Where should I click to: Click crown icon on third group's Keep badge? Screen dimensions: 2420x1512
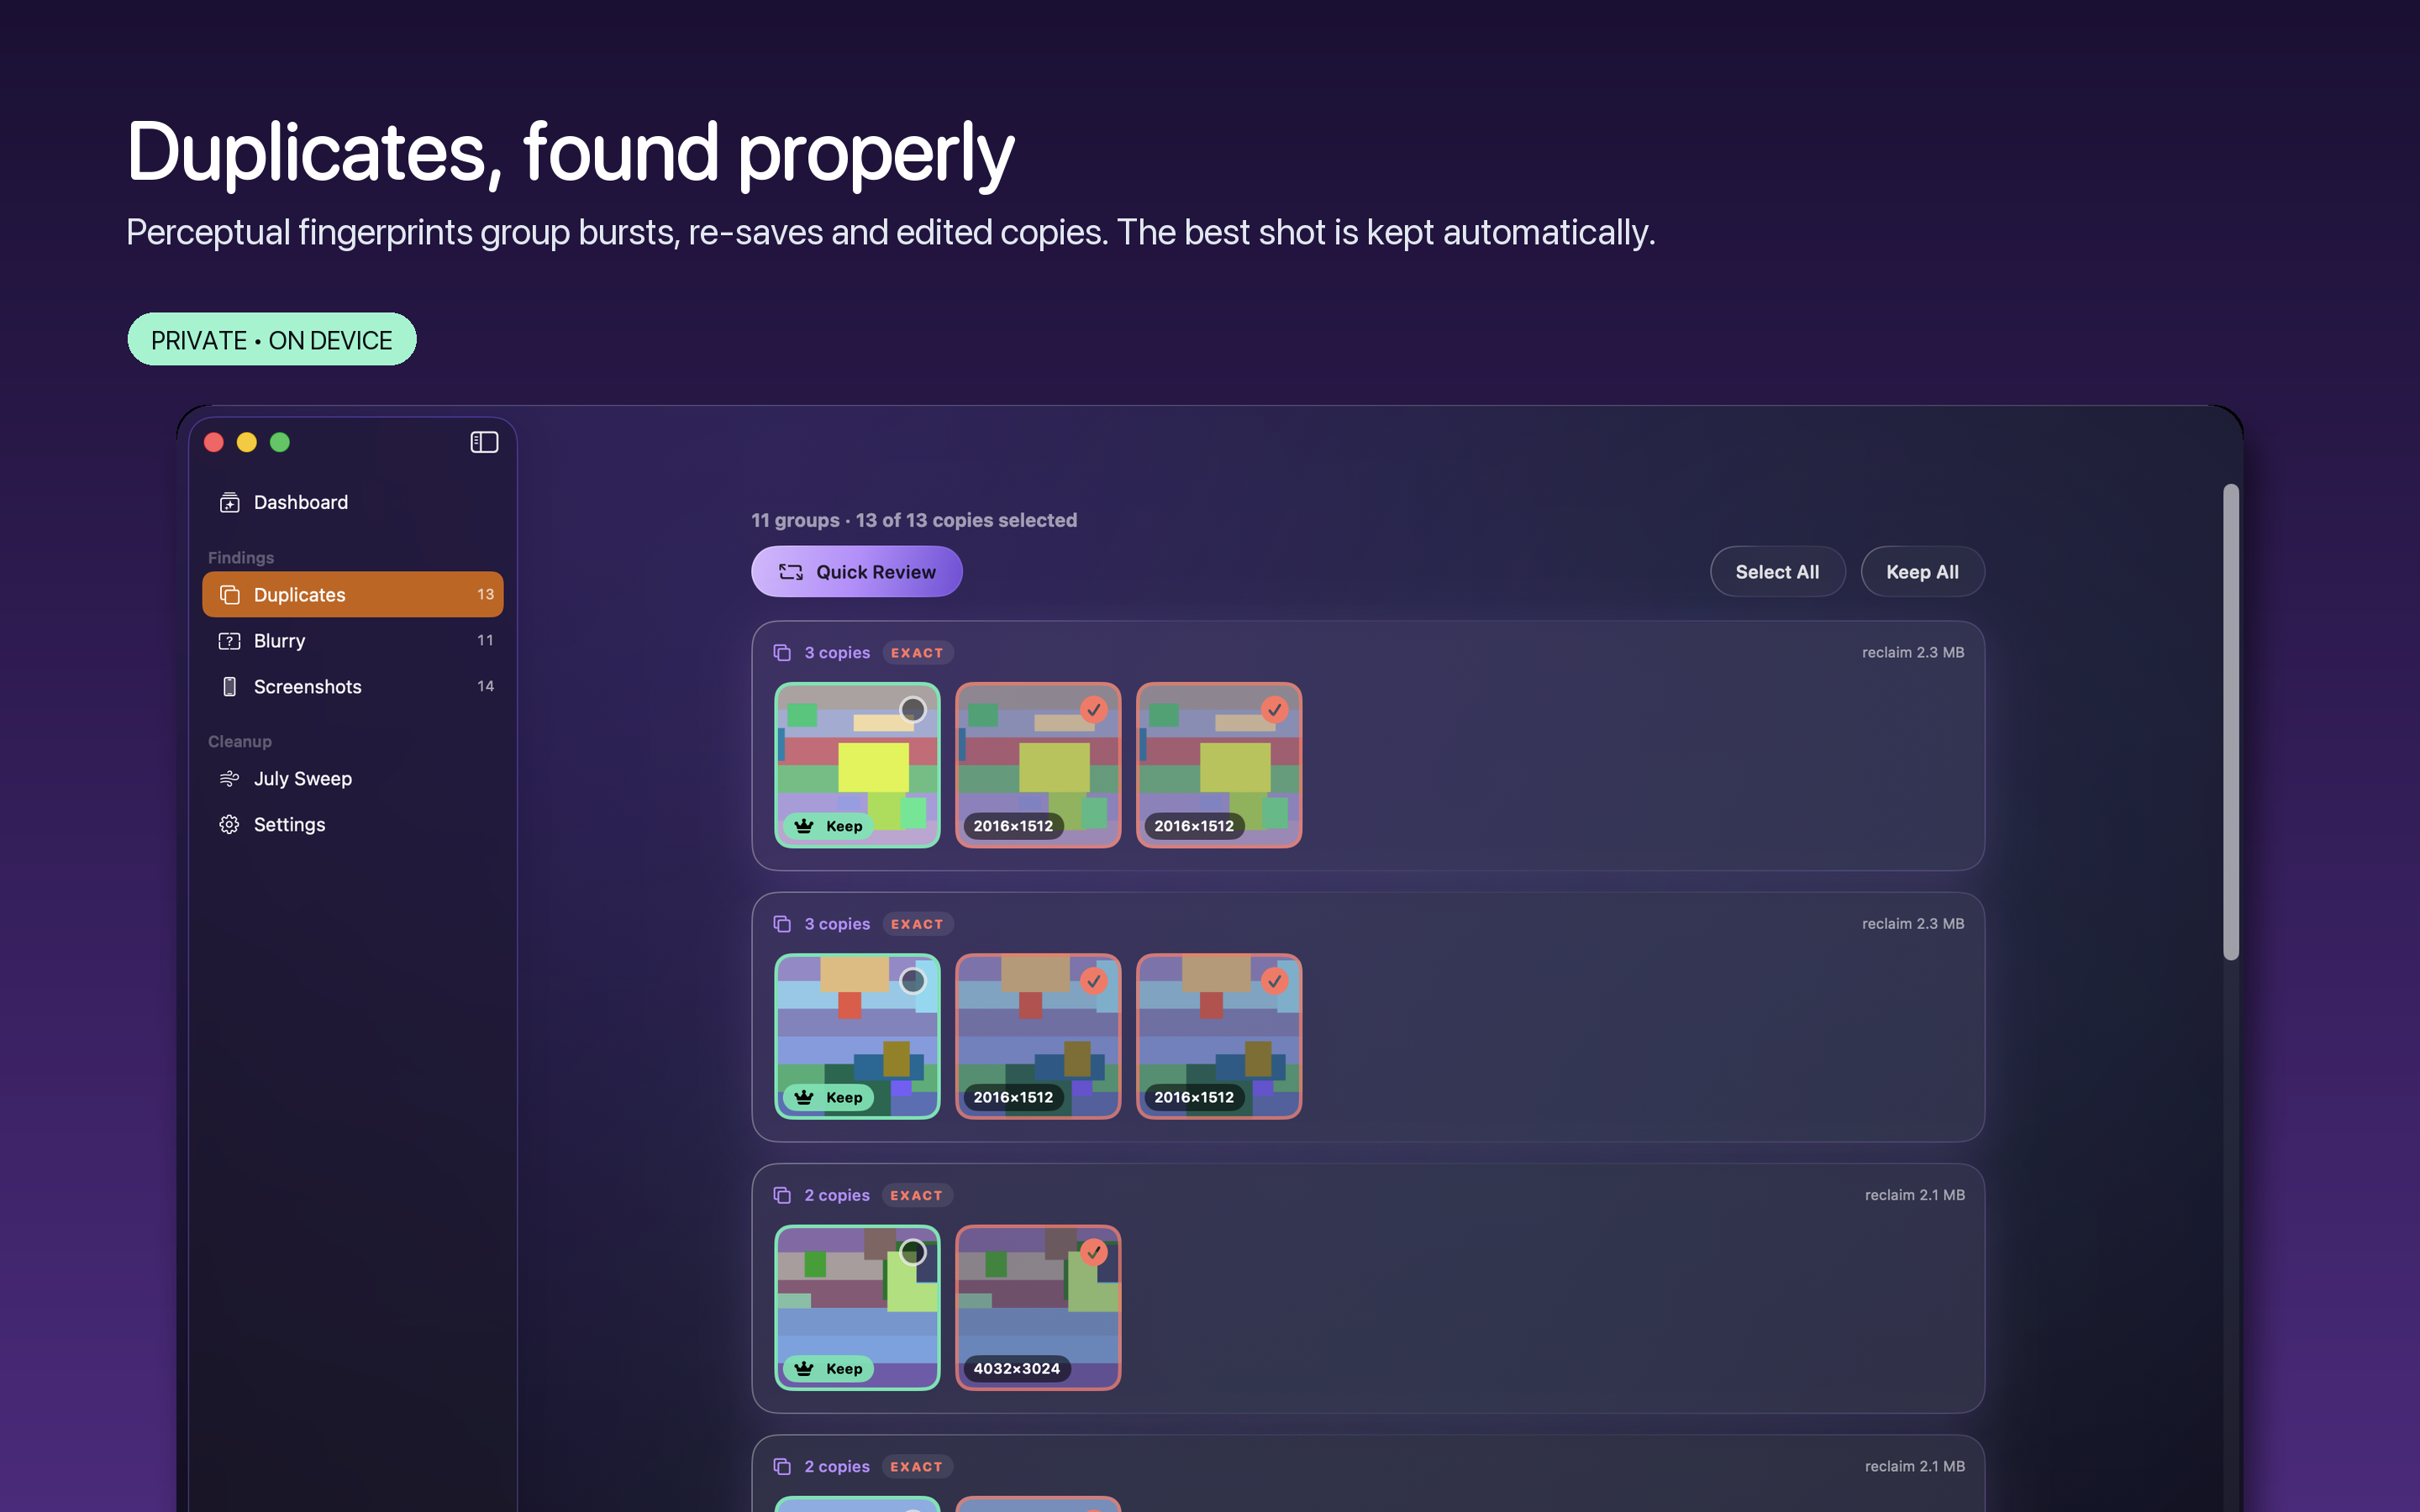click(804, 1368)
